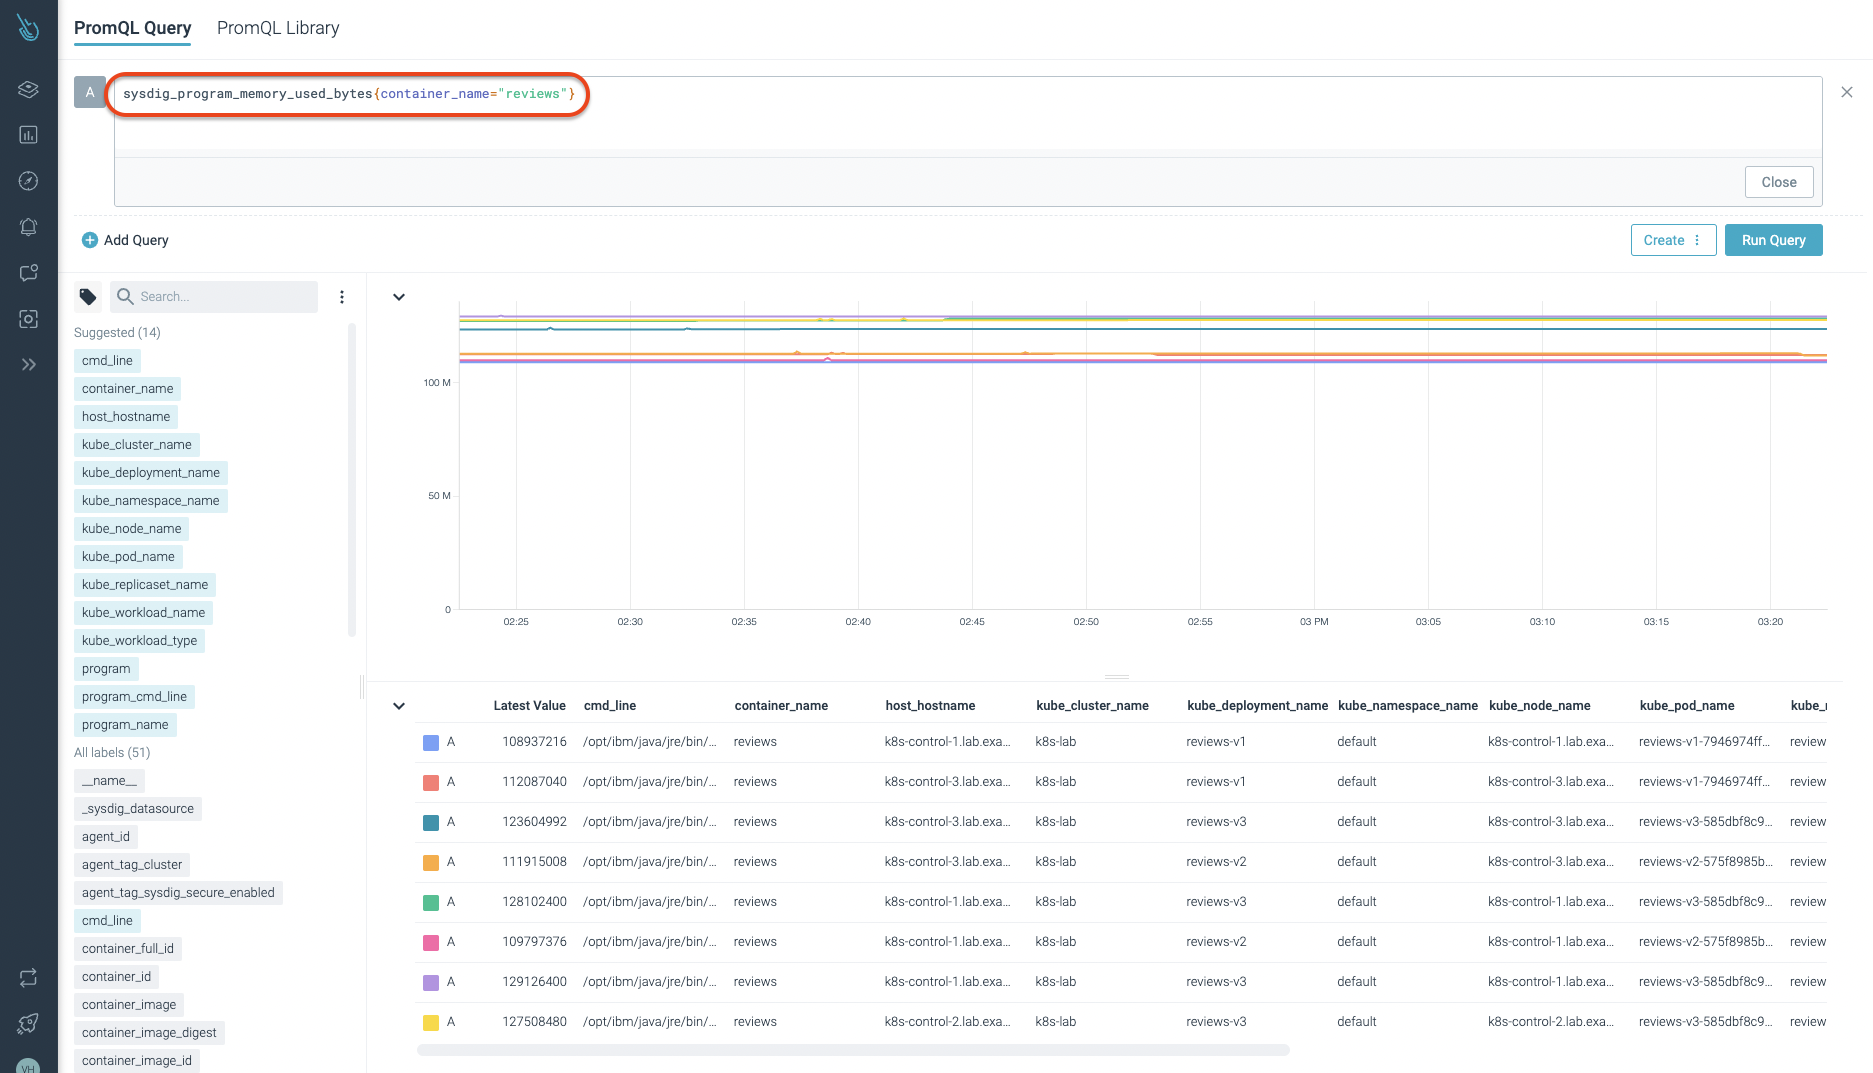Click the blue swatch for value 108937216
This screenshot has height=1073, width=1873.
(x=431, y=743)
